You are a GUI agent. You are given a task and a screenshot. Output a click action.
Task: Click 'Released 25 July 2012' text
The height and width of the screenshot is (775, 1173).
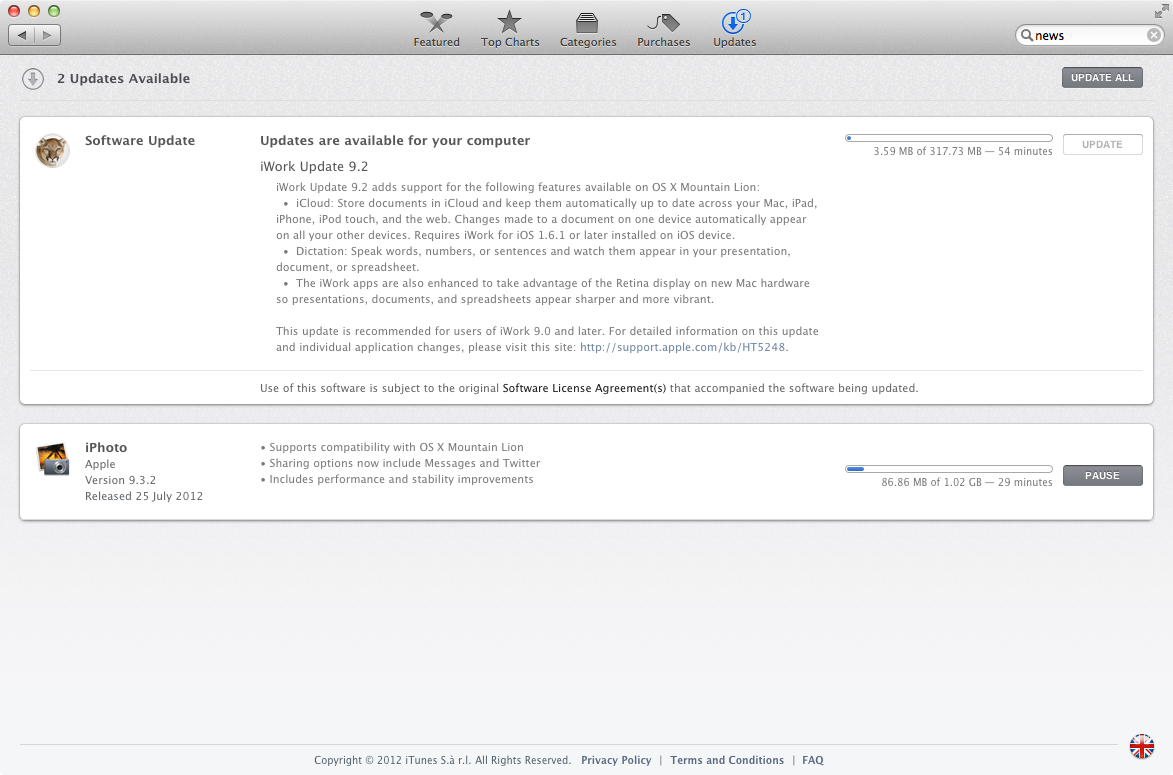point(144,496)
